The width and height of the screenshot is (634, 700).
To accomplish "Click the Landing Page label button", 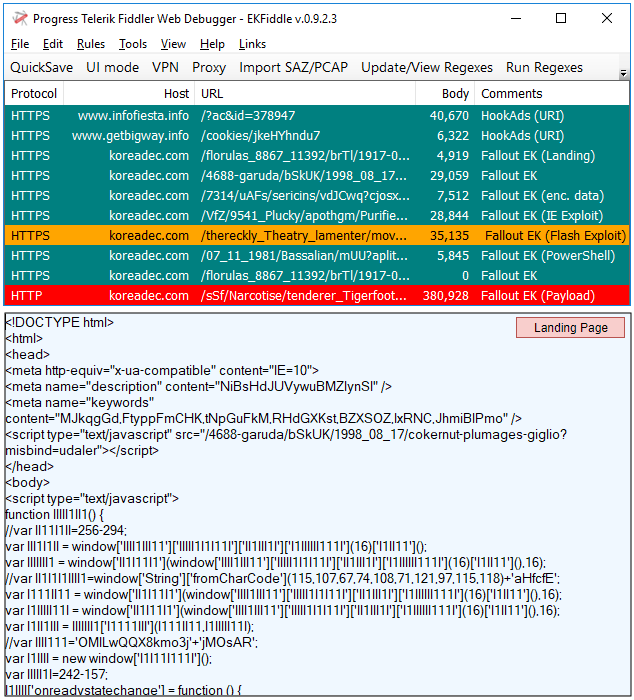I will click(x=570, y=328).
